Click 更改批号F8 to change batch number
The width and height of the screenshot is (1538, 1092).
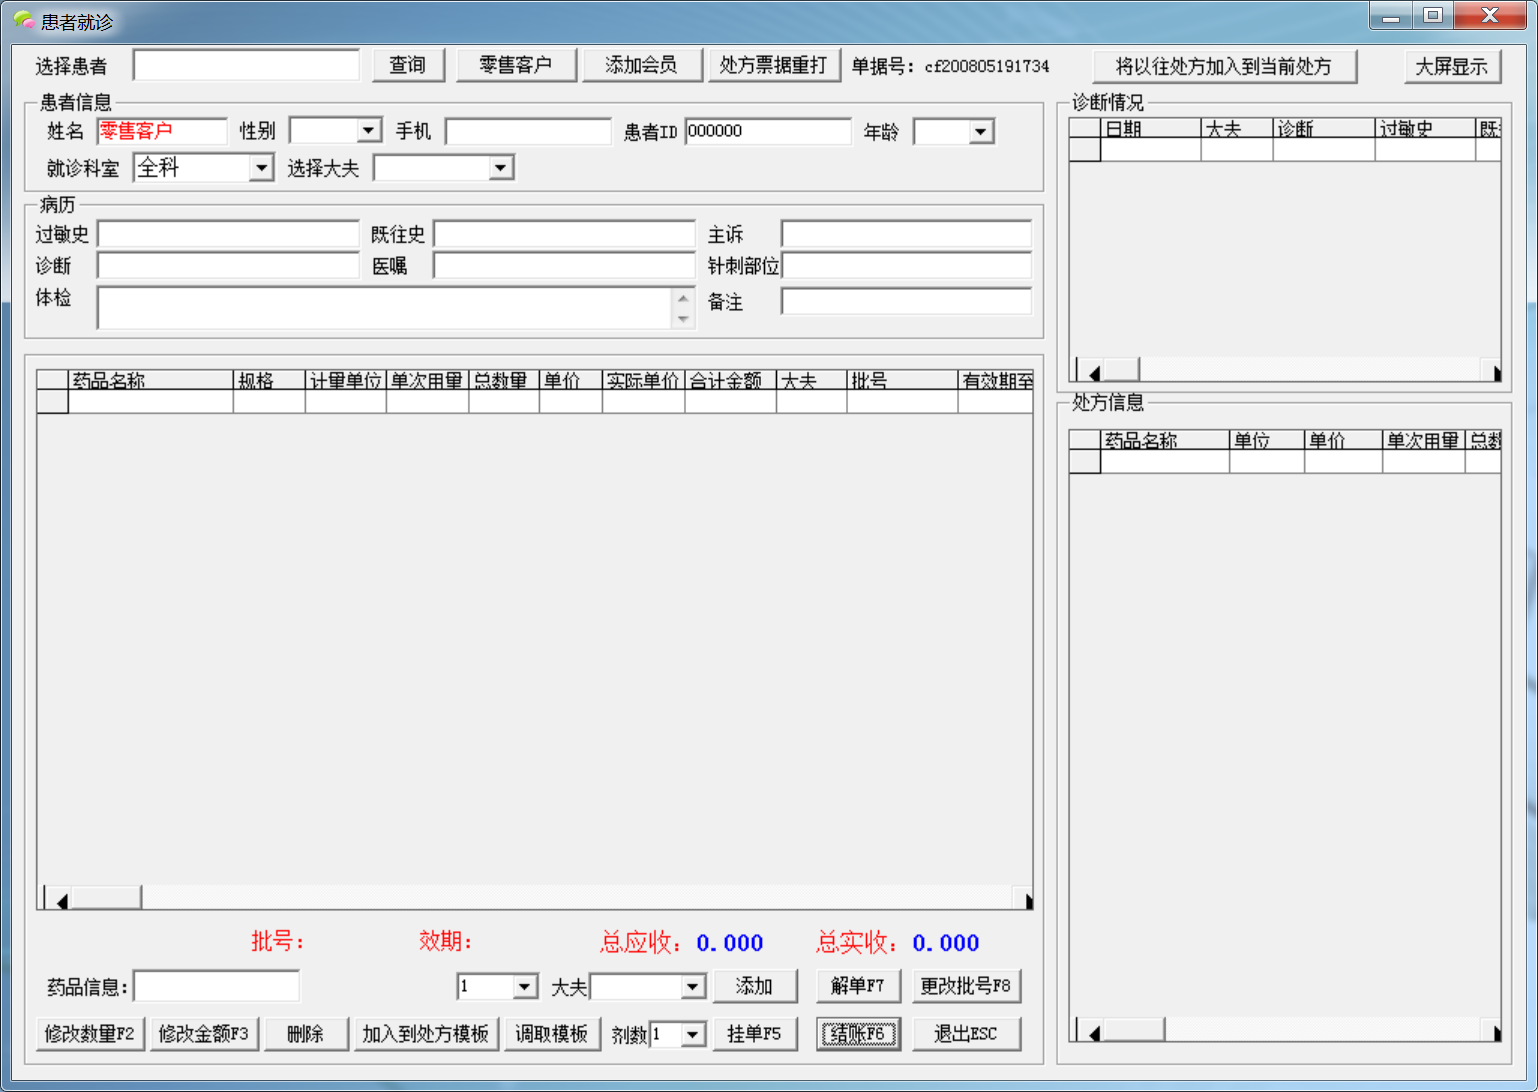pyautogui.click(x=966, y=986)
